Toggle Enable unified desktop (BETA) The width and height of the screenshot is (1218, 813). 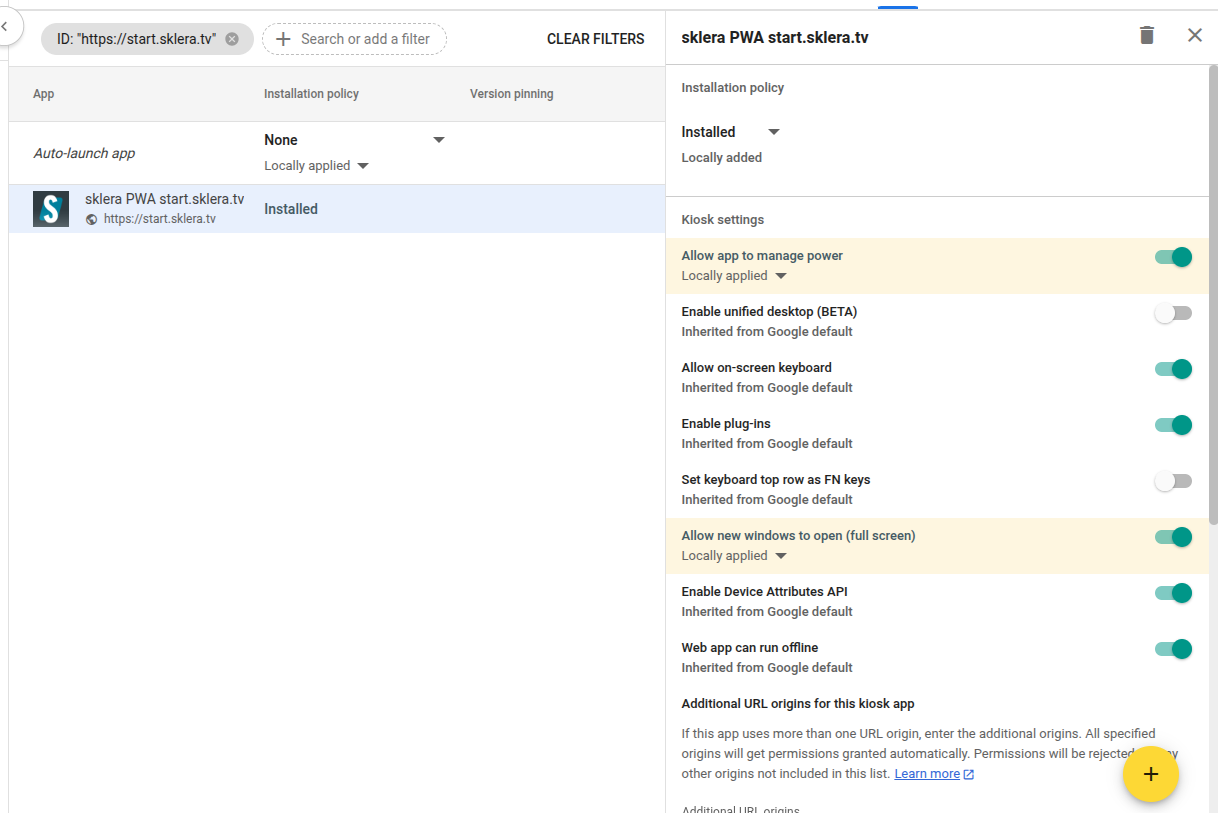1173,313
